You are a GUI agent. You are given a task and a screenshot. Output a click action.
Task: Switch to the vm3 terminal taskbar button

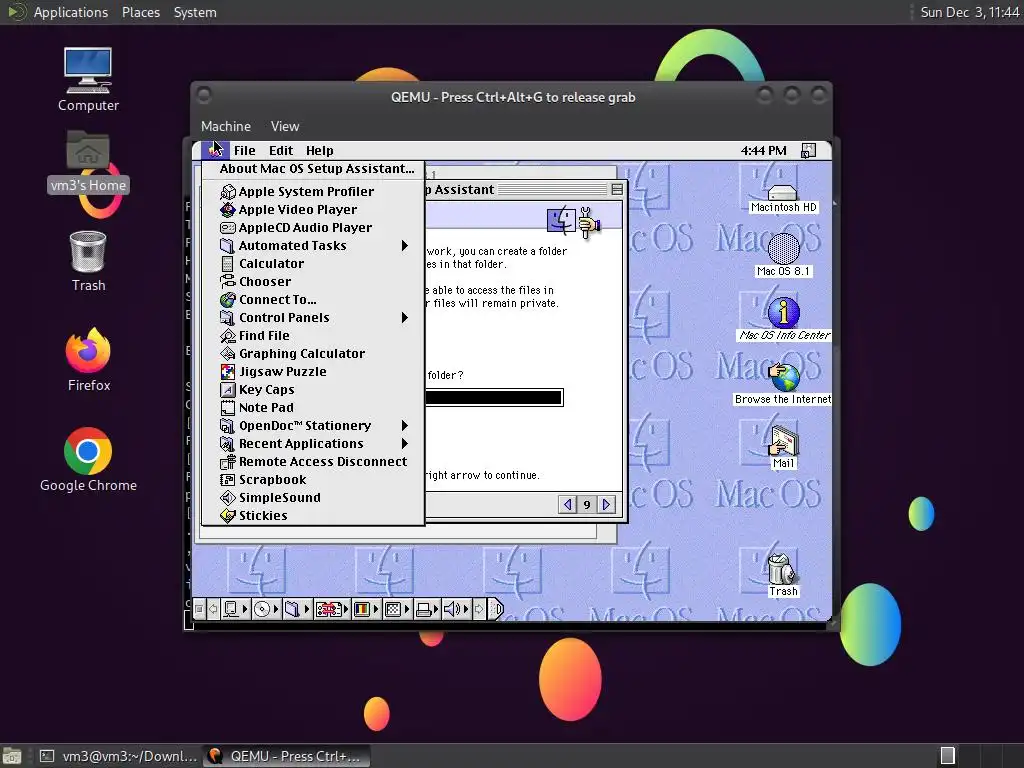pyautogui.click(x=118, y=756)
